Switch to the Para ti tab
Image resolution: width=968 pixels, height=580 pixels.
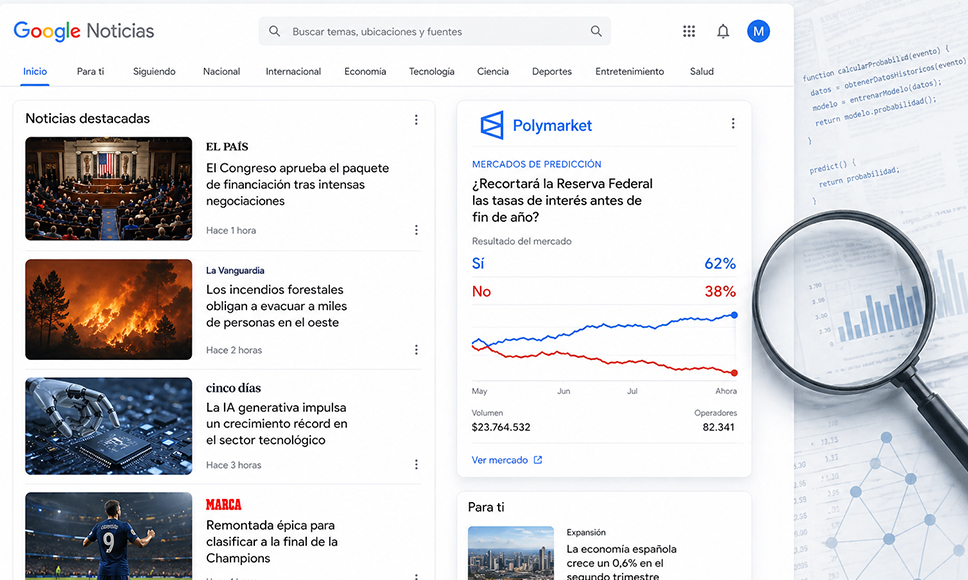[x=90, y=72]
